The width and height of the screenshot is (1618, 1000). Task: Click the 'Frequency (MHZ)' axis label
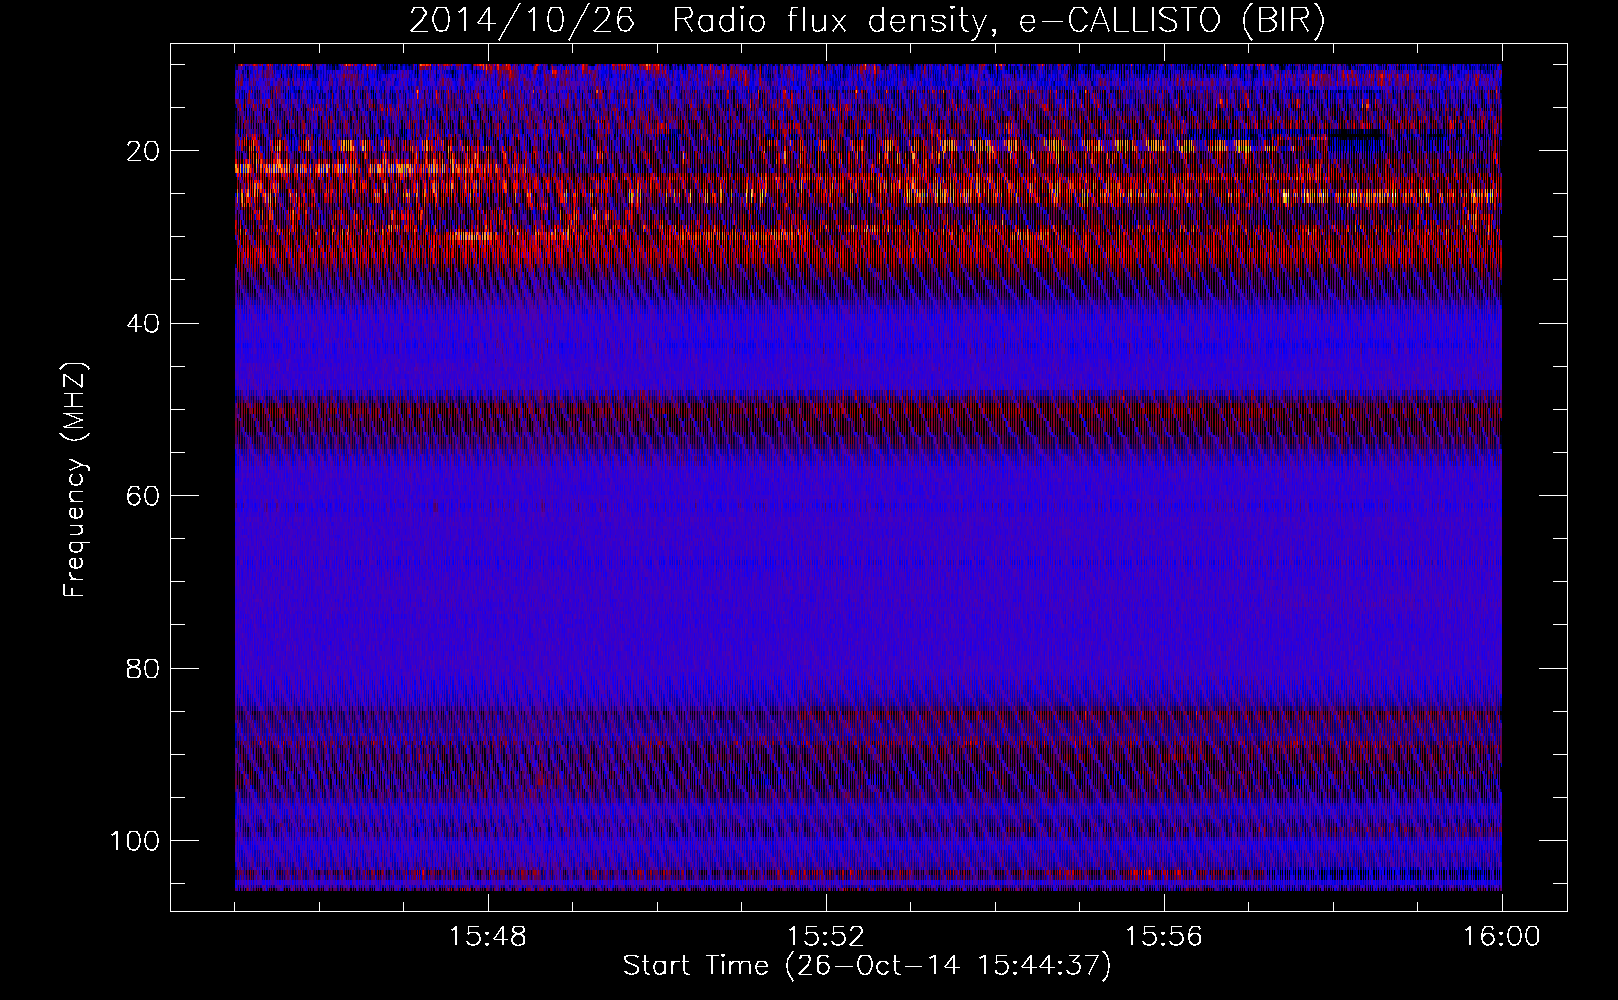pos(75,480)
